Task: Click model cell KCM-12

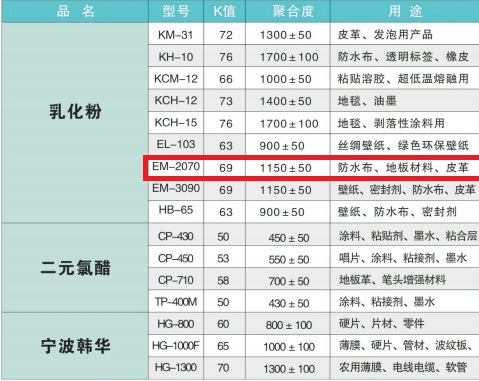Action: pyautogui.click(x=176, y=79)
